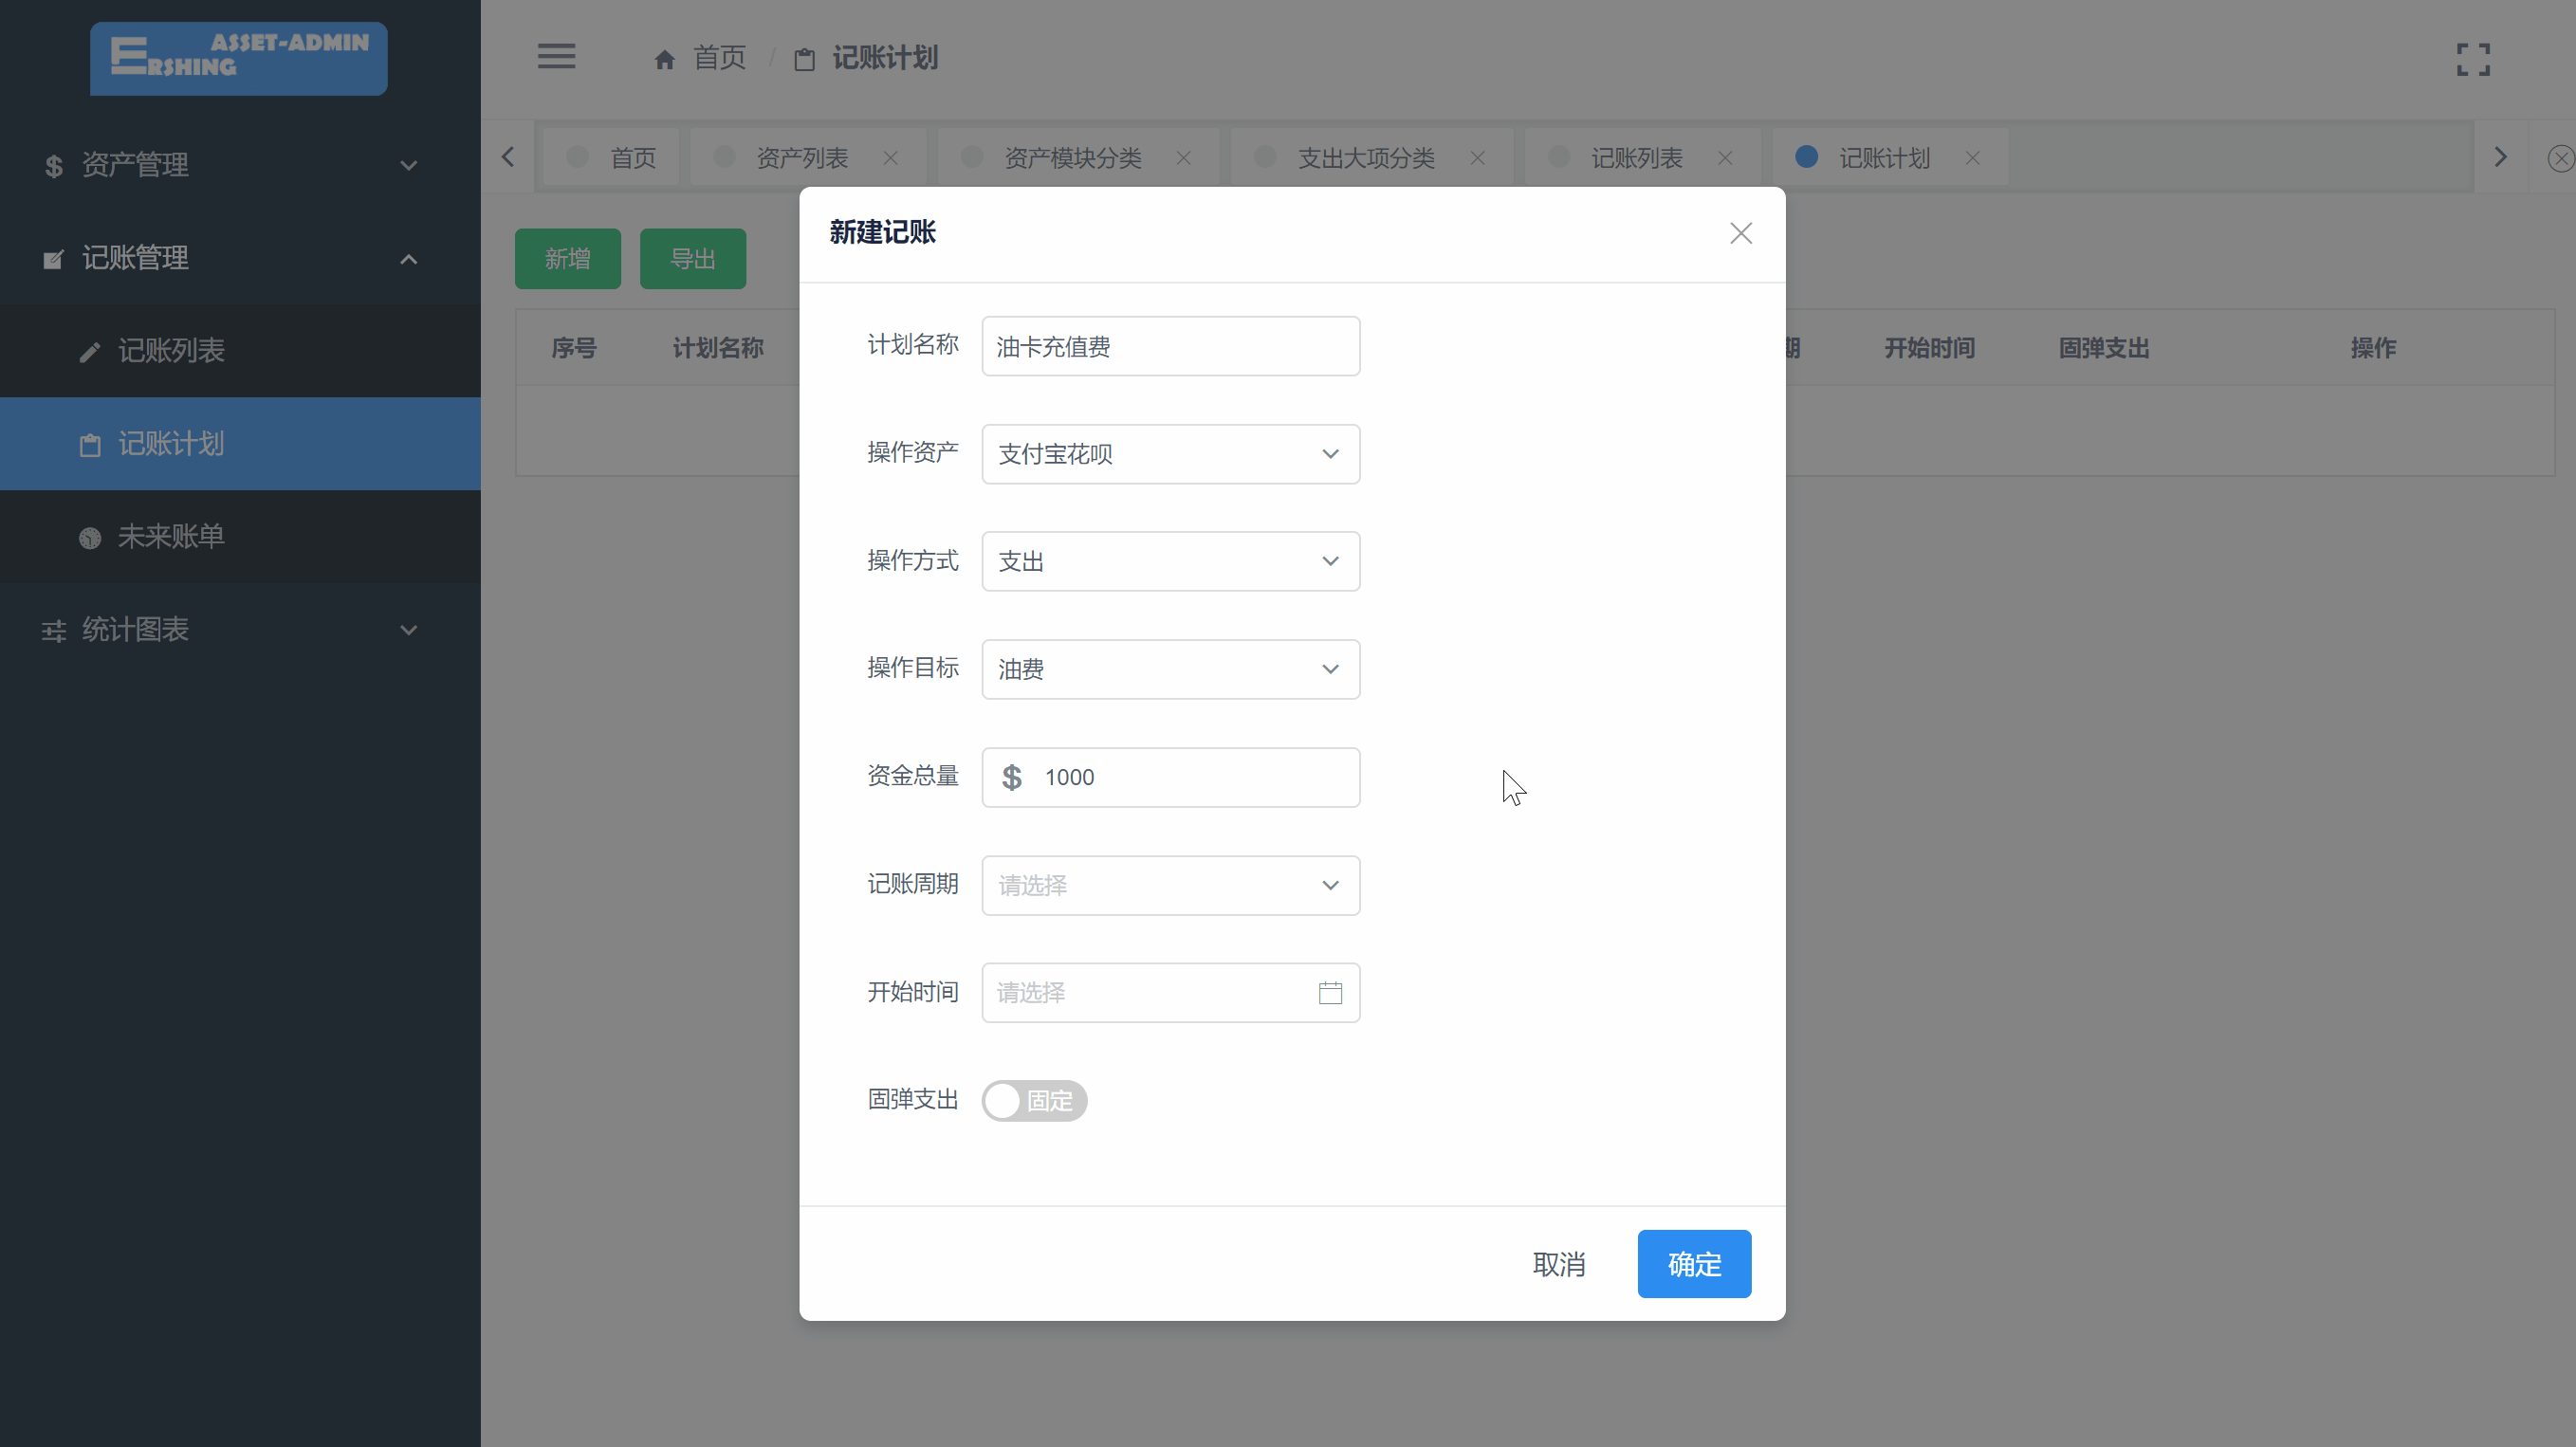Click the 确定 button
Screen dimensions: 2576x1447
click(x=1694, y=1264)
